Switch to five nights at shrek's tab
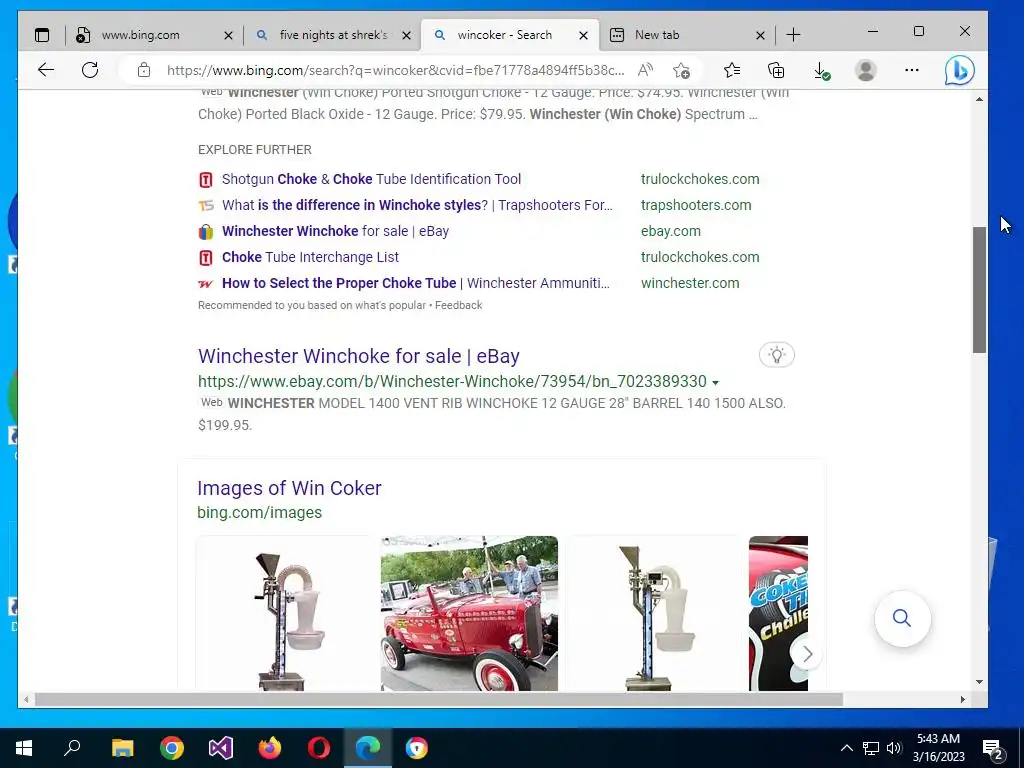Image resolution: width=1024 pixels, height=768 pixels. 334,35
